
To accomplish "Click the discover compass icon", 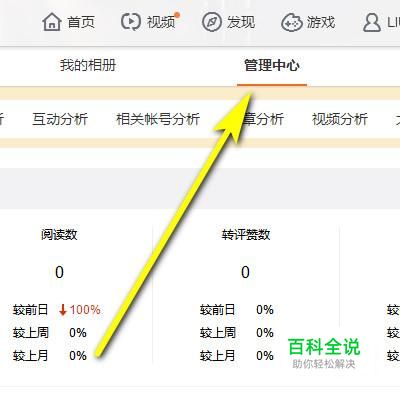I will click(212, 22).
